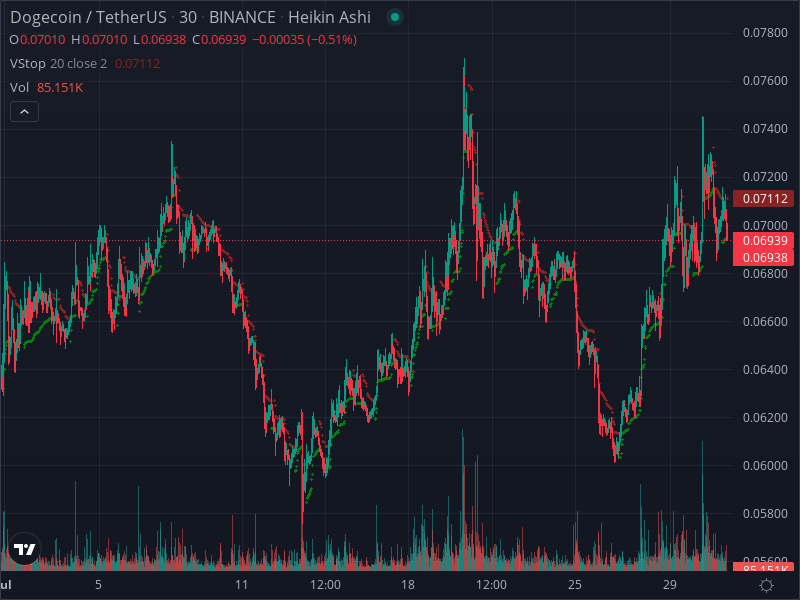Click the 0.06000 price scale label
This screenshot has height=600, width=800.
point(765,465)
